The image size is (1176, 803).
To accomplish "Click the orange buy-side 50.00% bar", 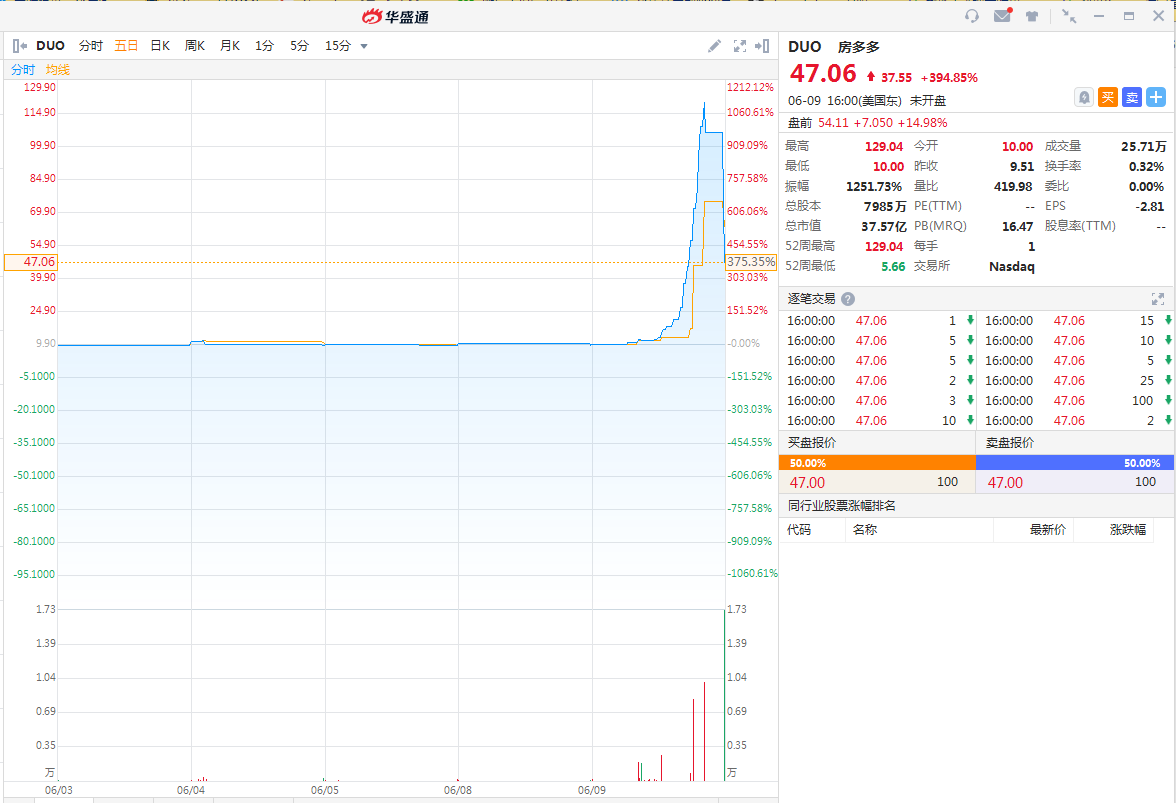I will [878, 463].
